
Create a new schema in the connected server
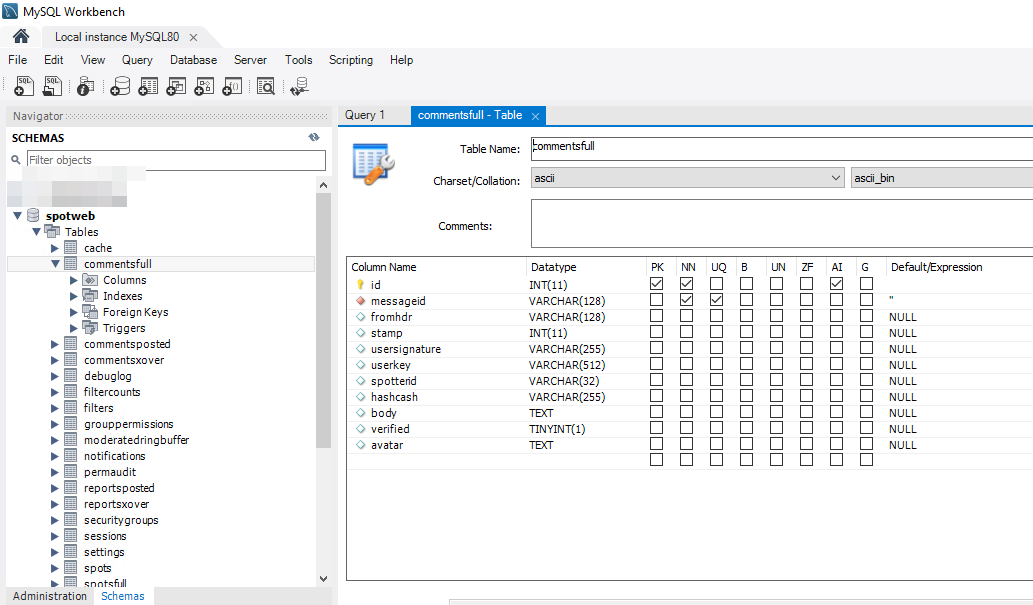(121, 86)
